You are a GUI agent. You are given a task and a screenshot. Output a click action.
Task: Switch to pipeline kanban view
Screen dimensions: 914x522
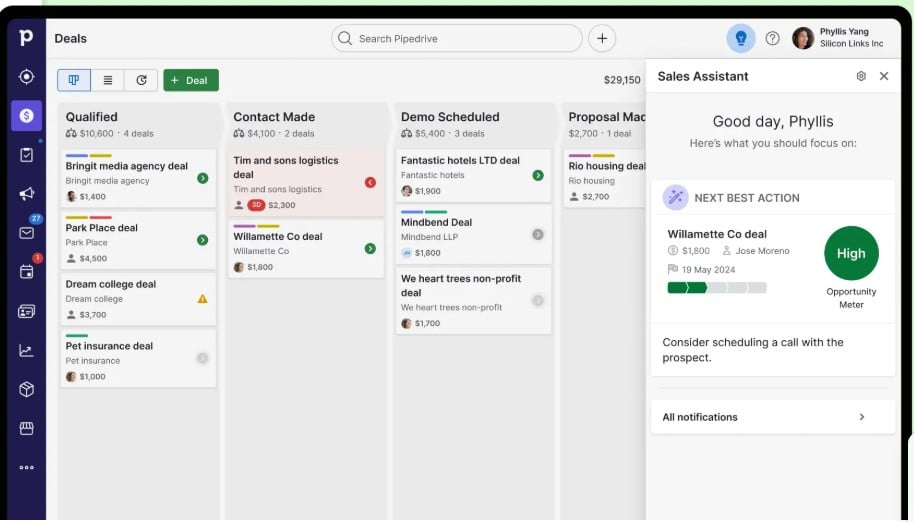tap(74, 80)
